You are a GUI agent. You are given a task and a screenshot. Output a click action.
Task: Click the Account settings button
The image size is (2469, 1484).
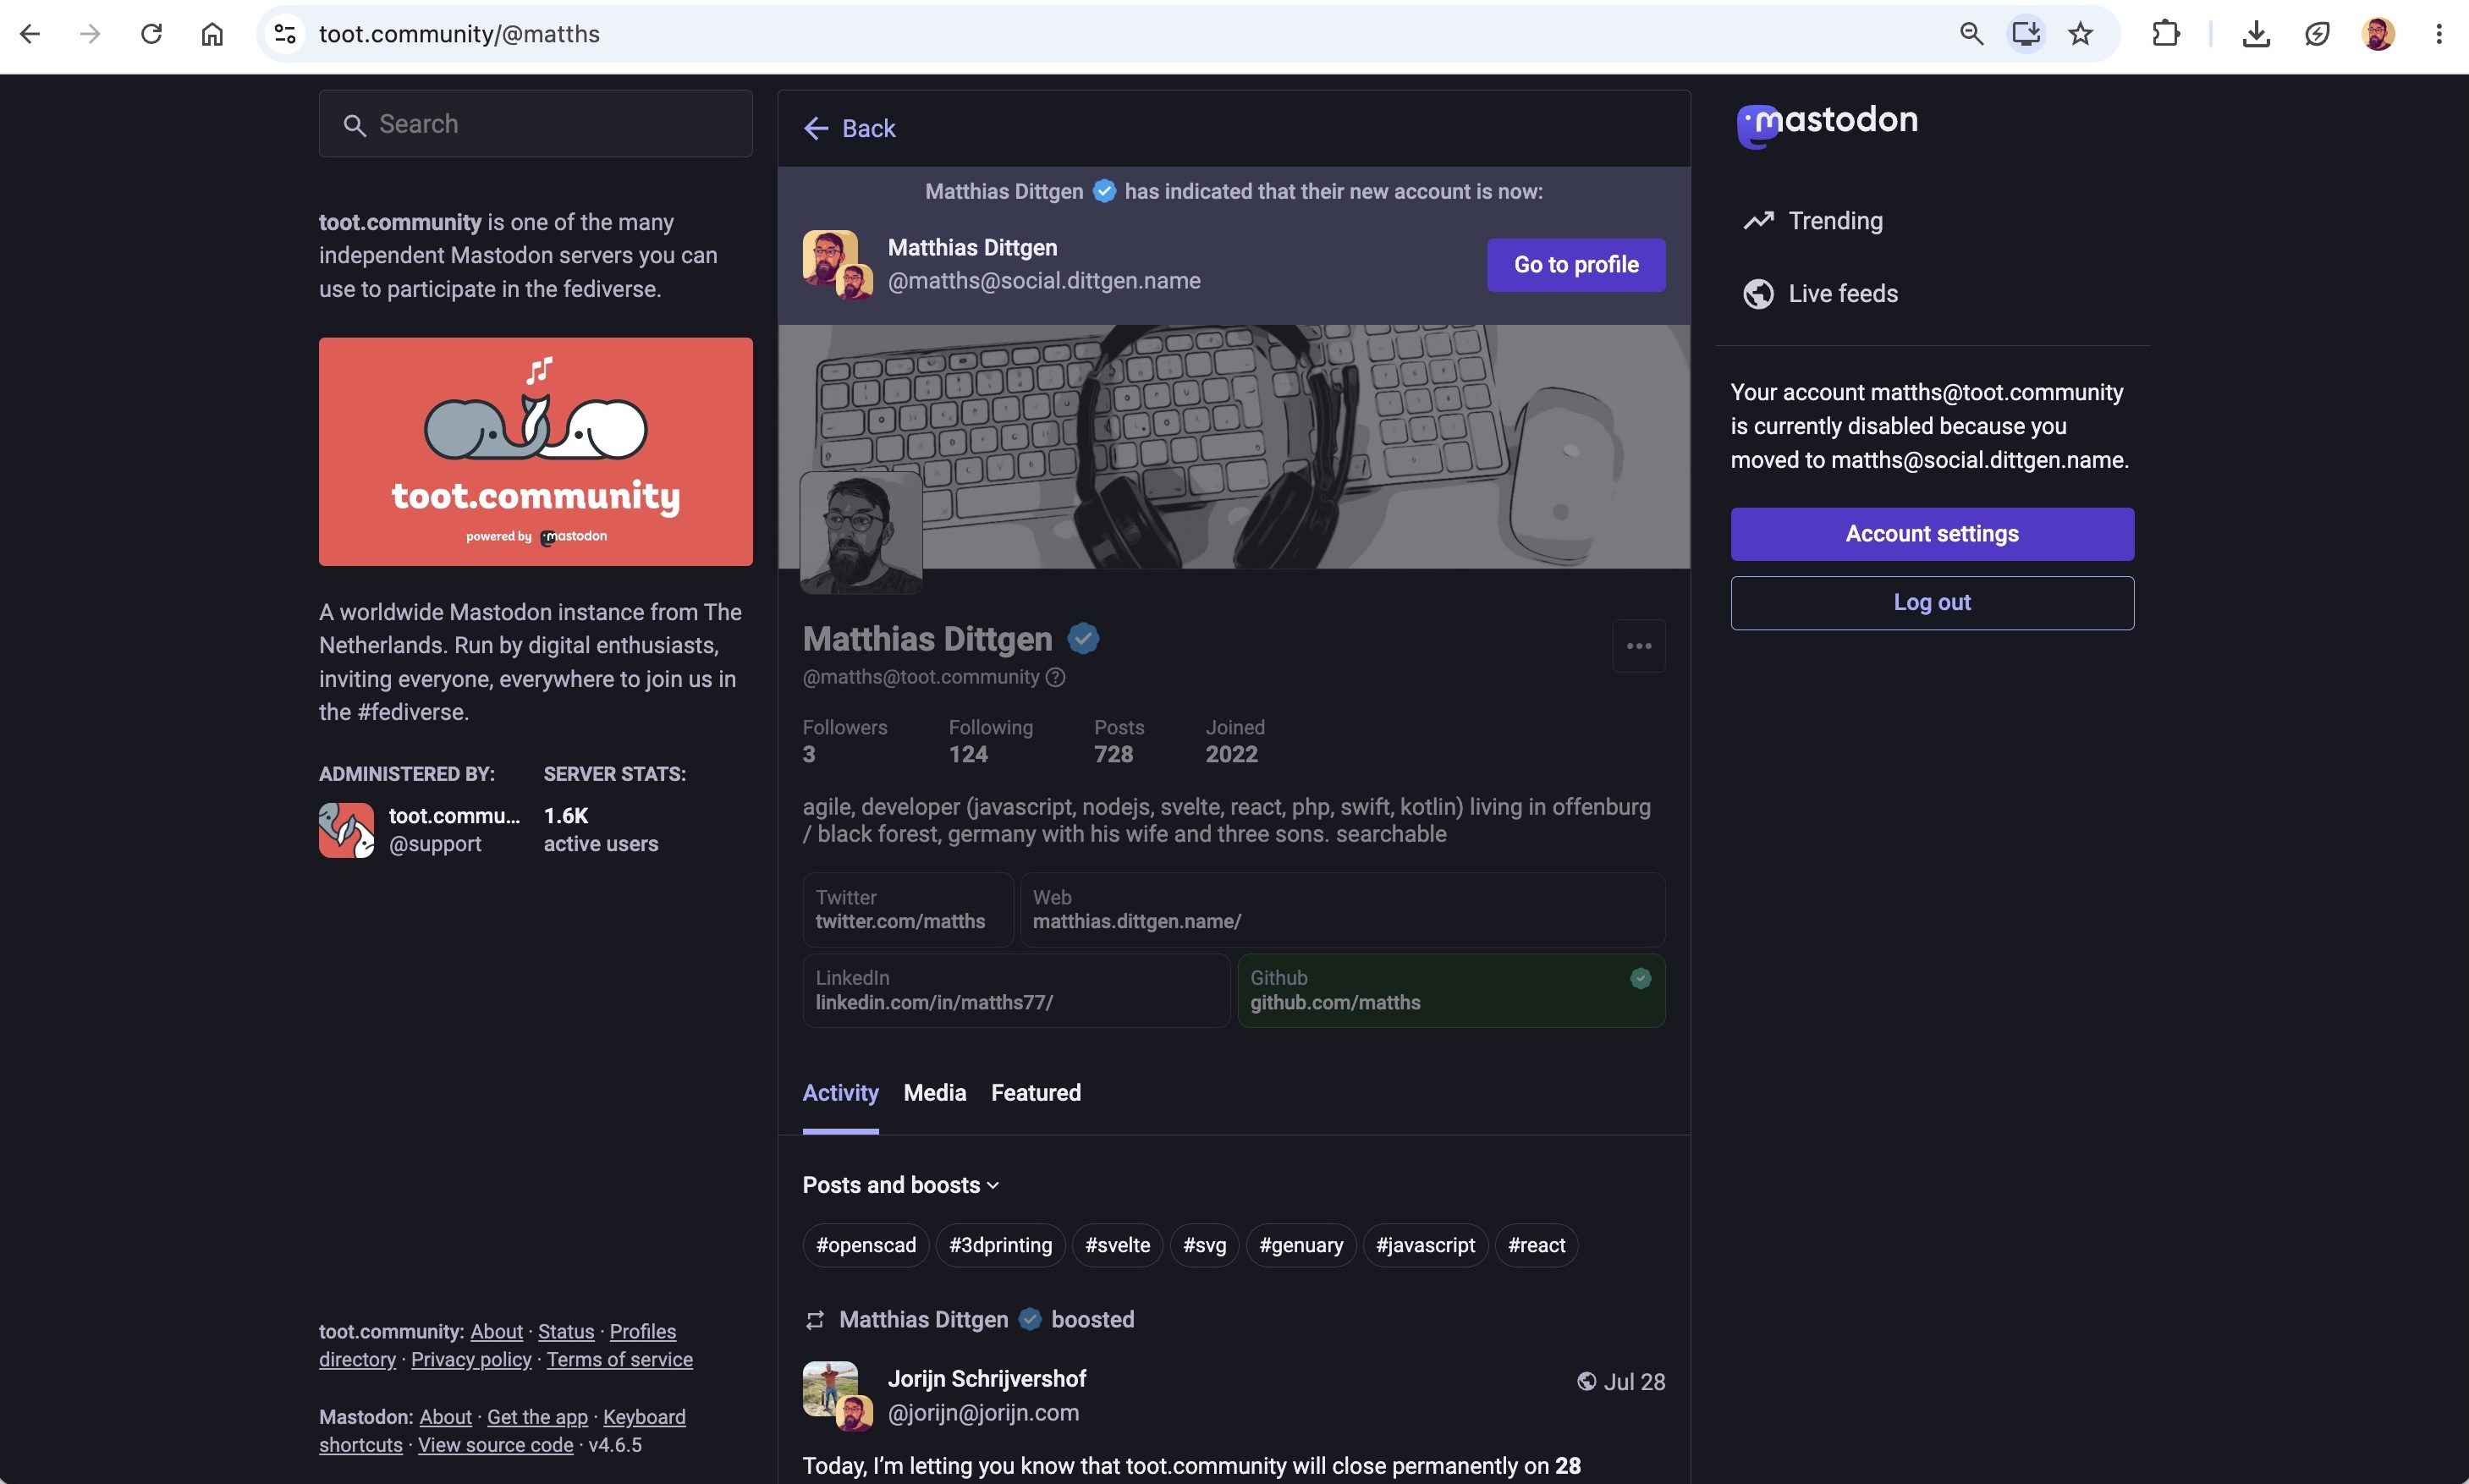tap(1932, 534)
